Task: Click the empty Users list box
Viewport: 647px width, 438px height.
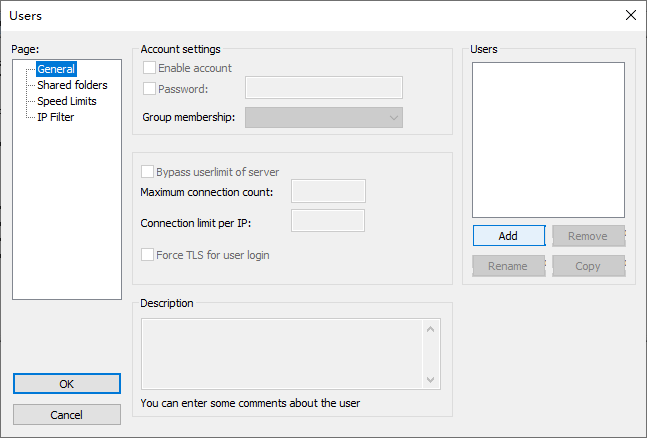Action: (x=548, y=140)
